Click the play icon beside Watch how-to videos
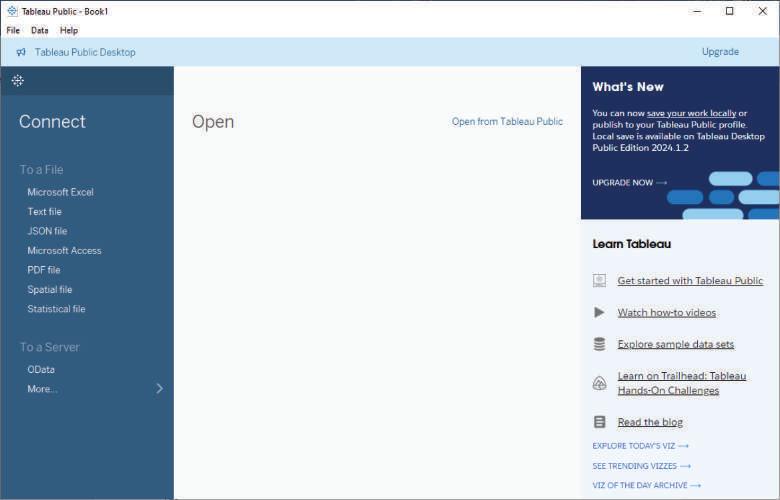Image resolution: width=780 pixels, height=500 pixels. [599, 312]
